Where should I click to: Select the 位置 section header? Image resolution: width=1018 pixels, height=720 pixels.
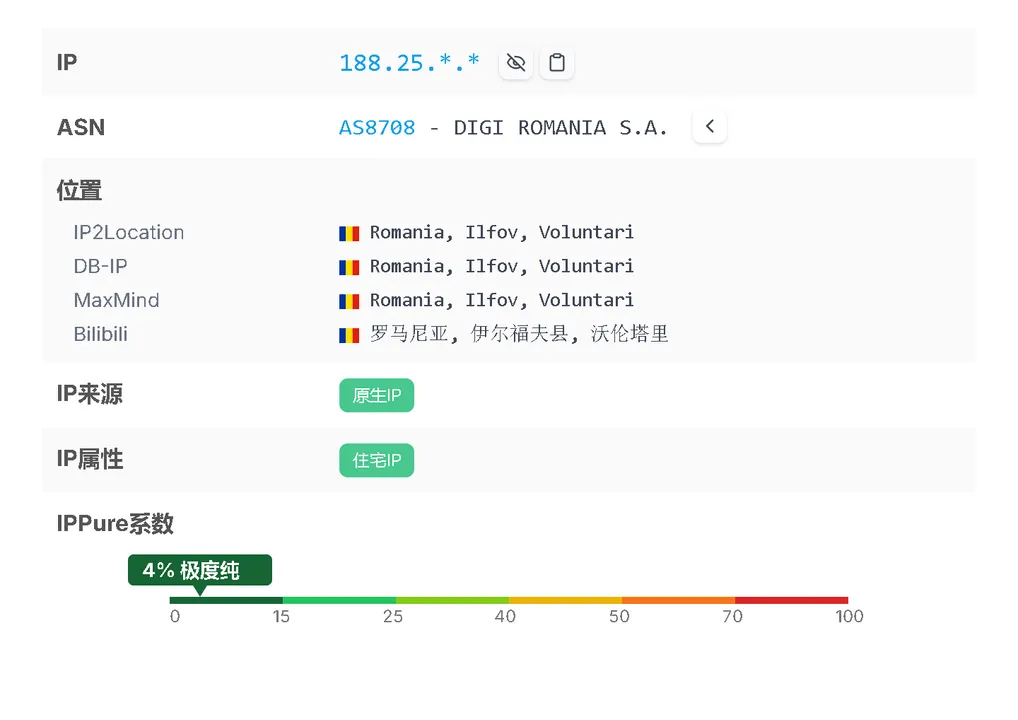click(78, 190)
